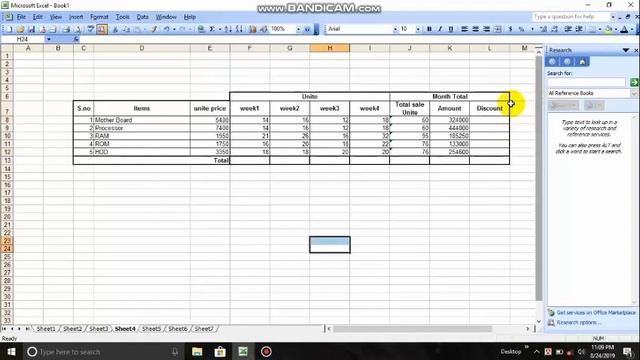Click the Excel Help icon
The height and width of the screenshot is (360, 640).
point(307,29)
